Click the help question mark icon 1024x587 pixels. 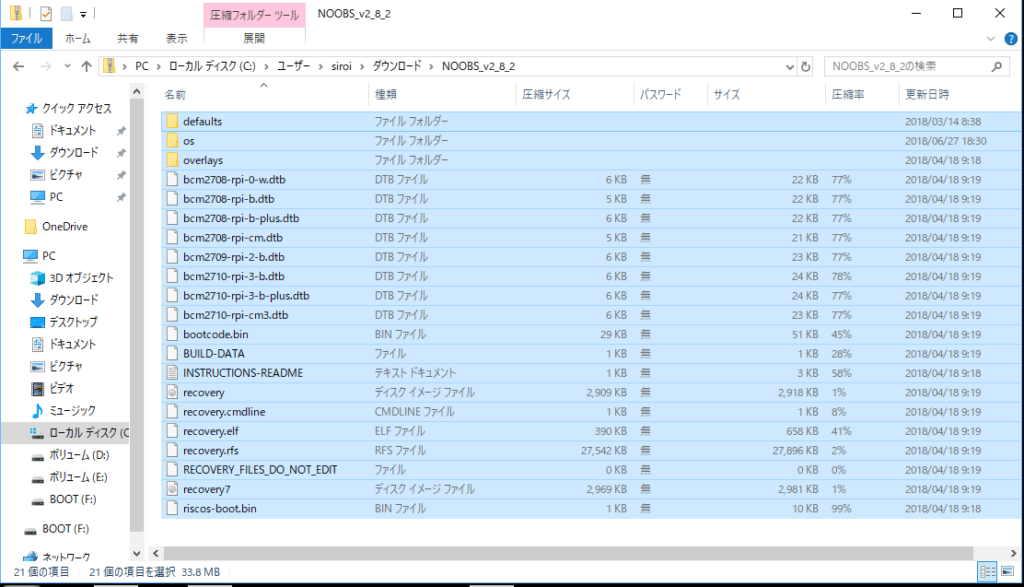click(x=1008, y=38)
